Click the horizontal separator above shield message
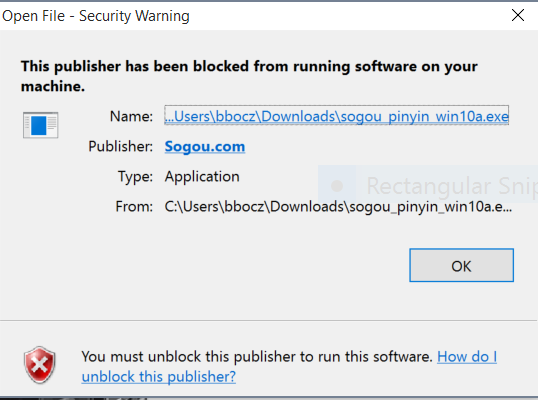 [268, 320]
